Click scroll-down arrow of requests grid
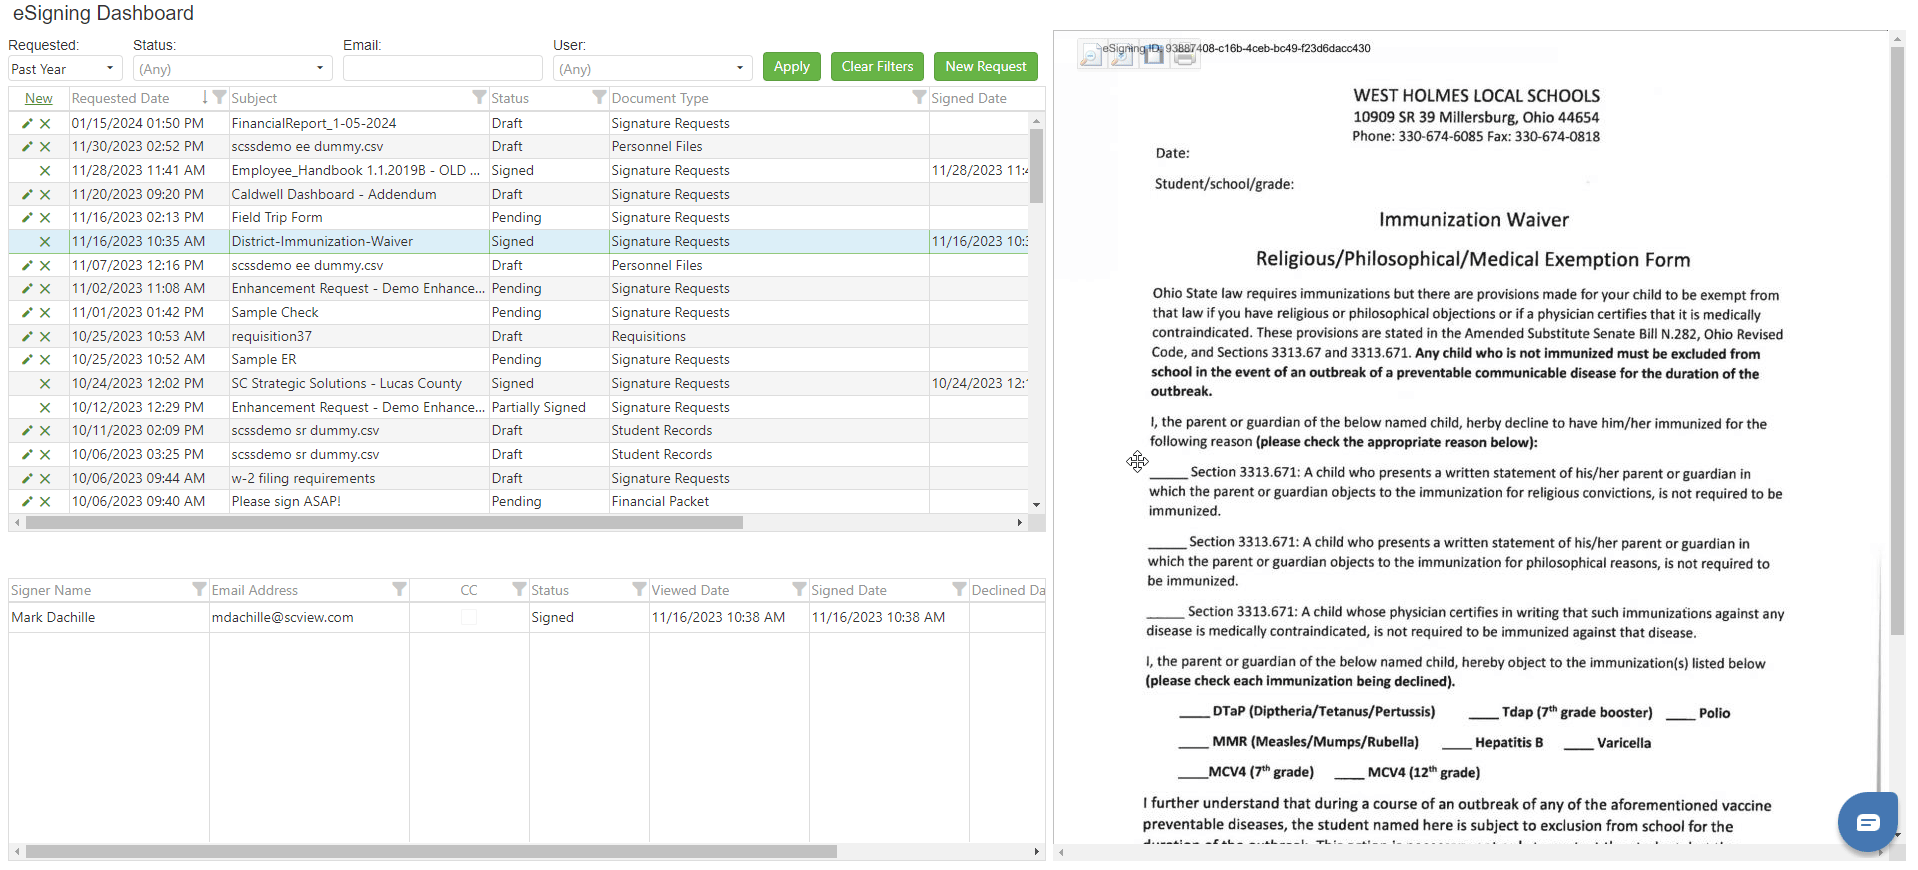 (1036, 505)
